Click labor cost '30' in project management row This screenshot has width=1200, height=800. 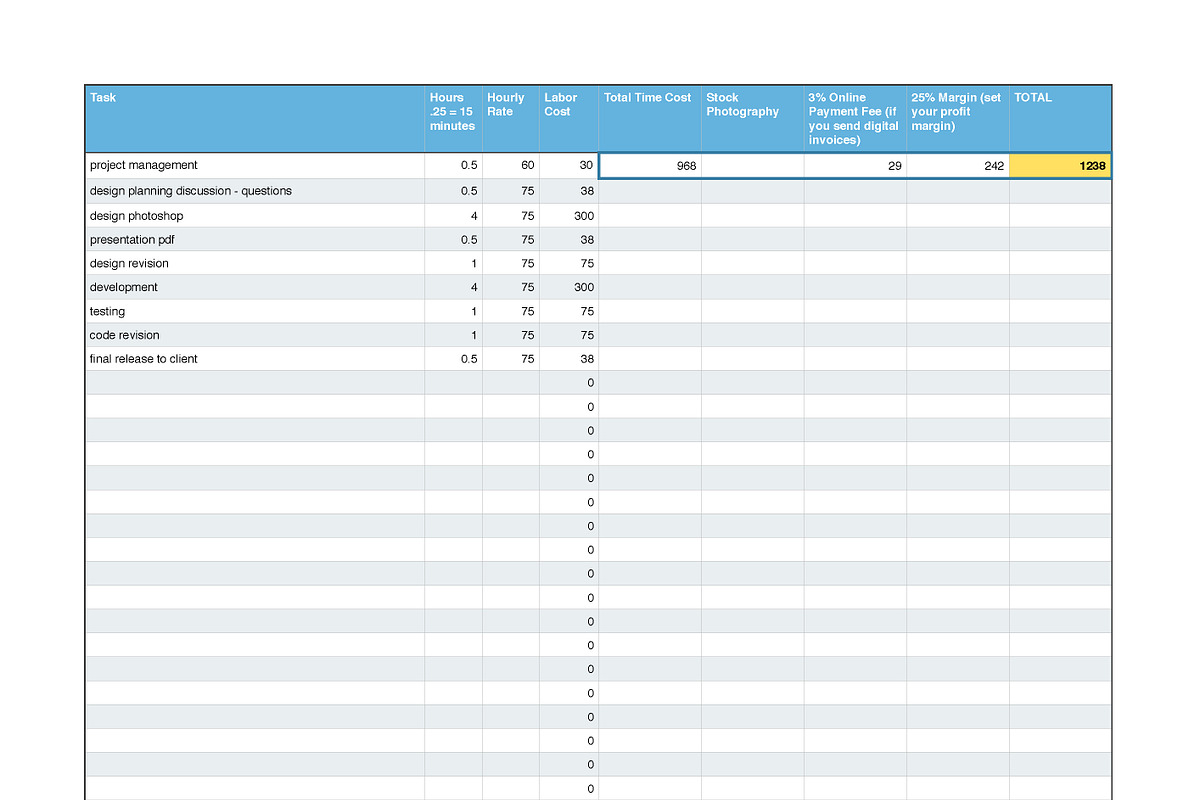pos(569,166)
